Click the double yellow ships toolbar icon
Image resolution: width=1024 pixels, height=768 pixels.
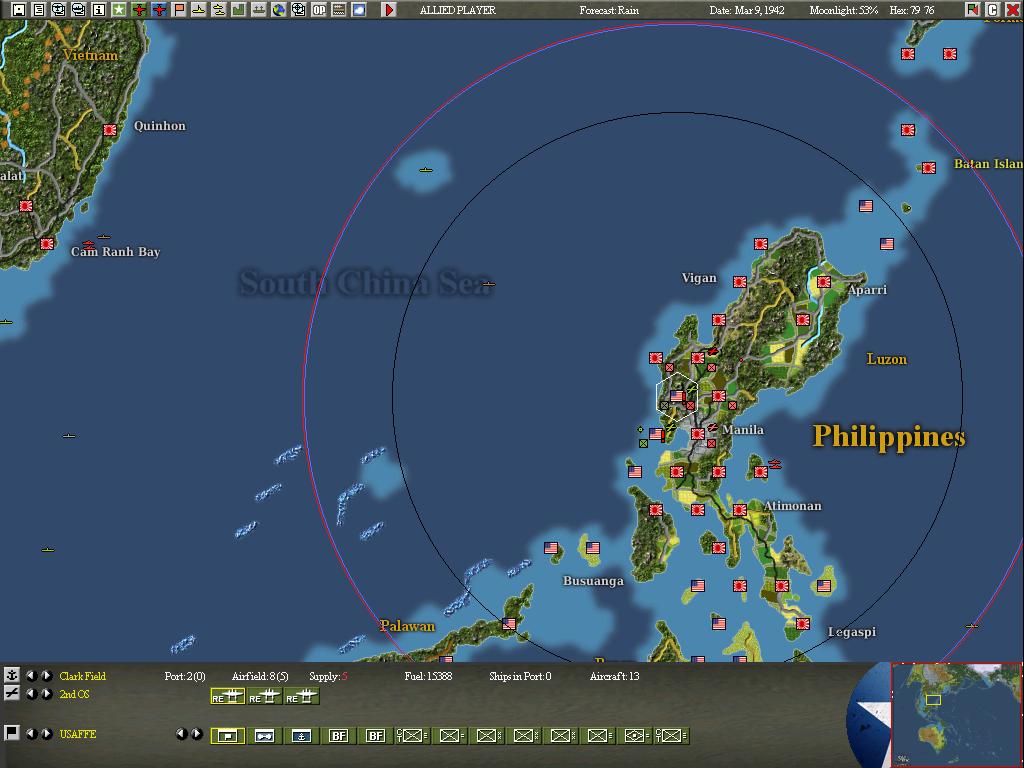pos(219,10)
